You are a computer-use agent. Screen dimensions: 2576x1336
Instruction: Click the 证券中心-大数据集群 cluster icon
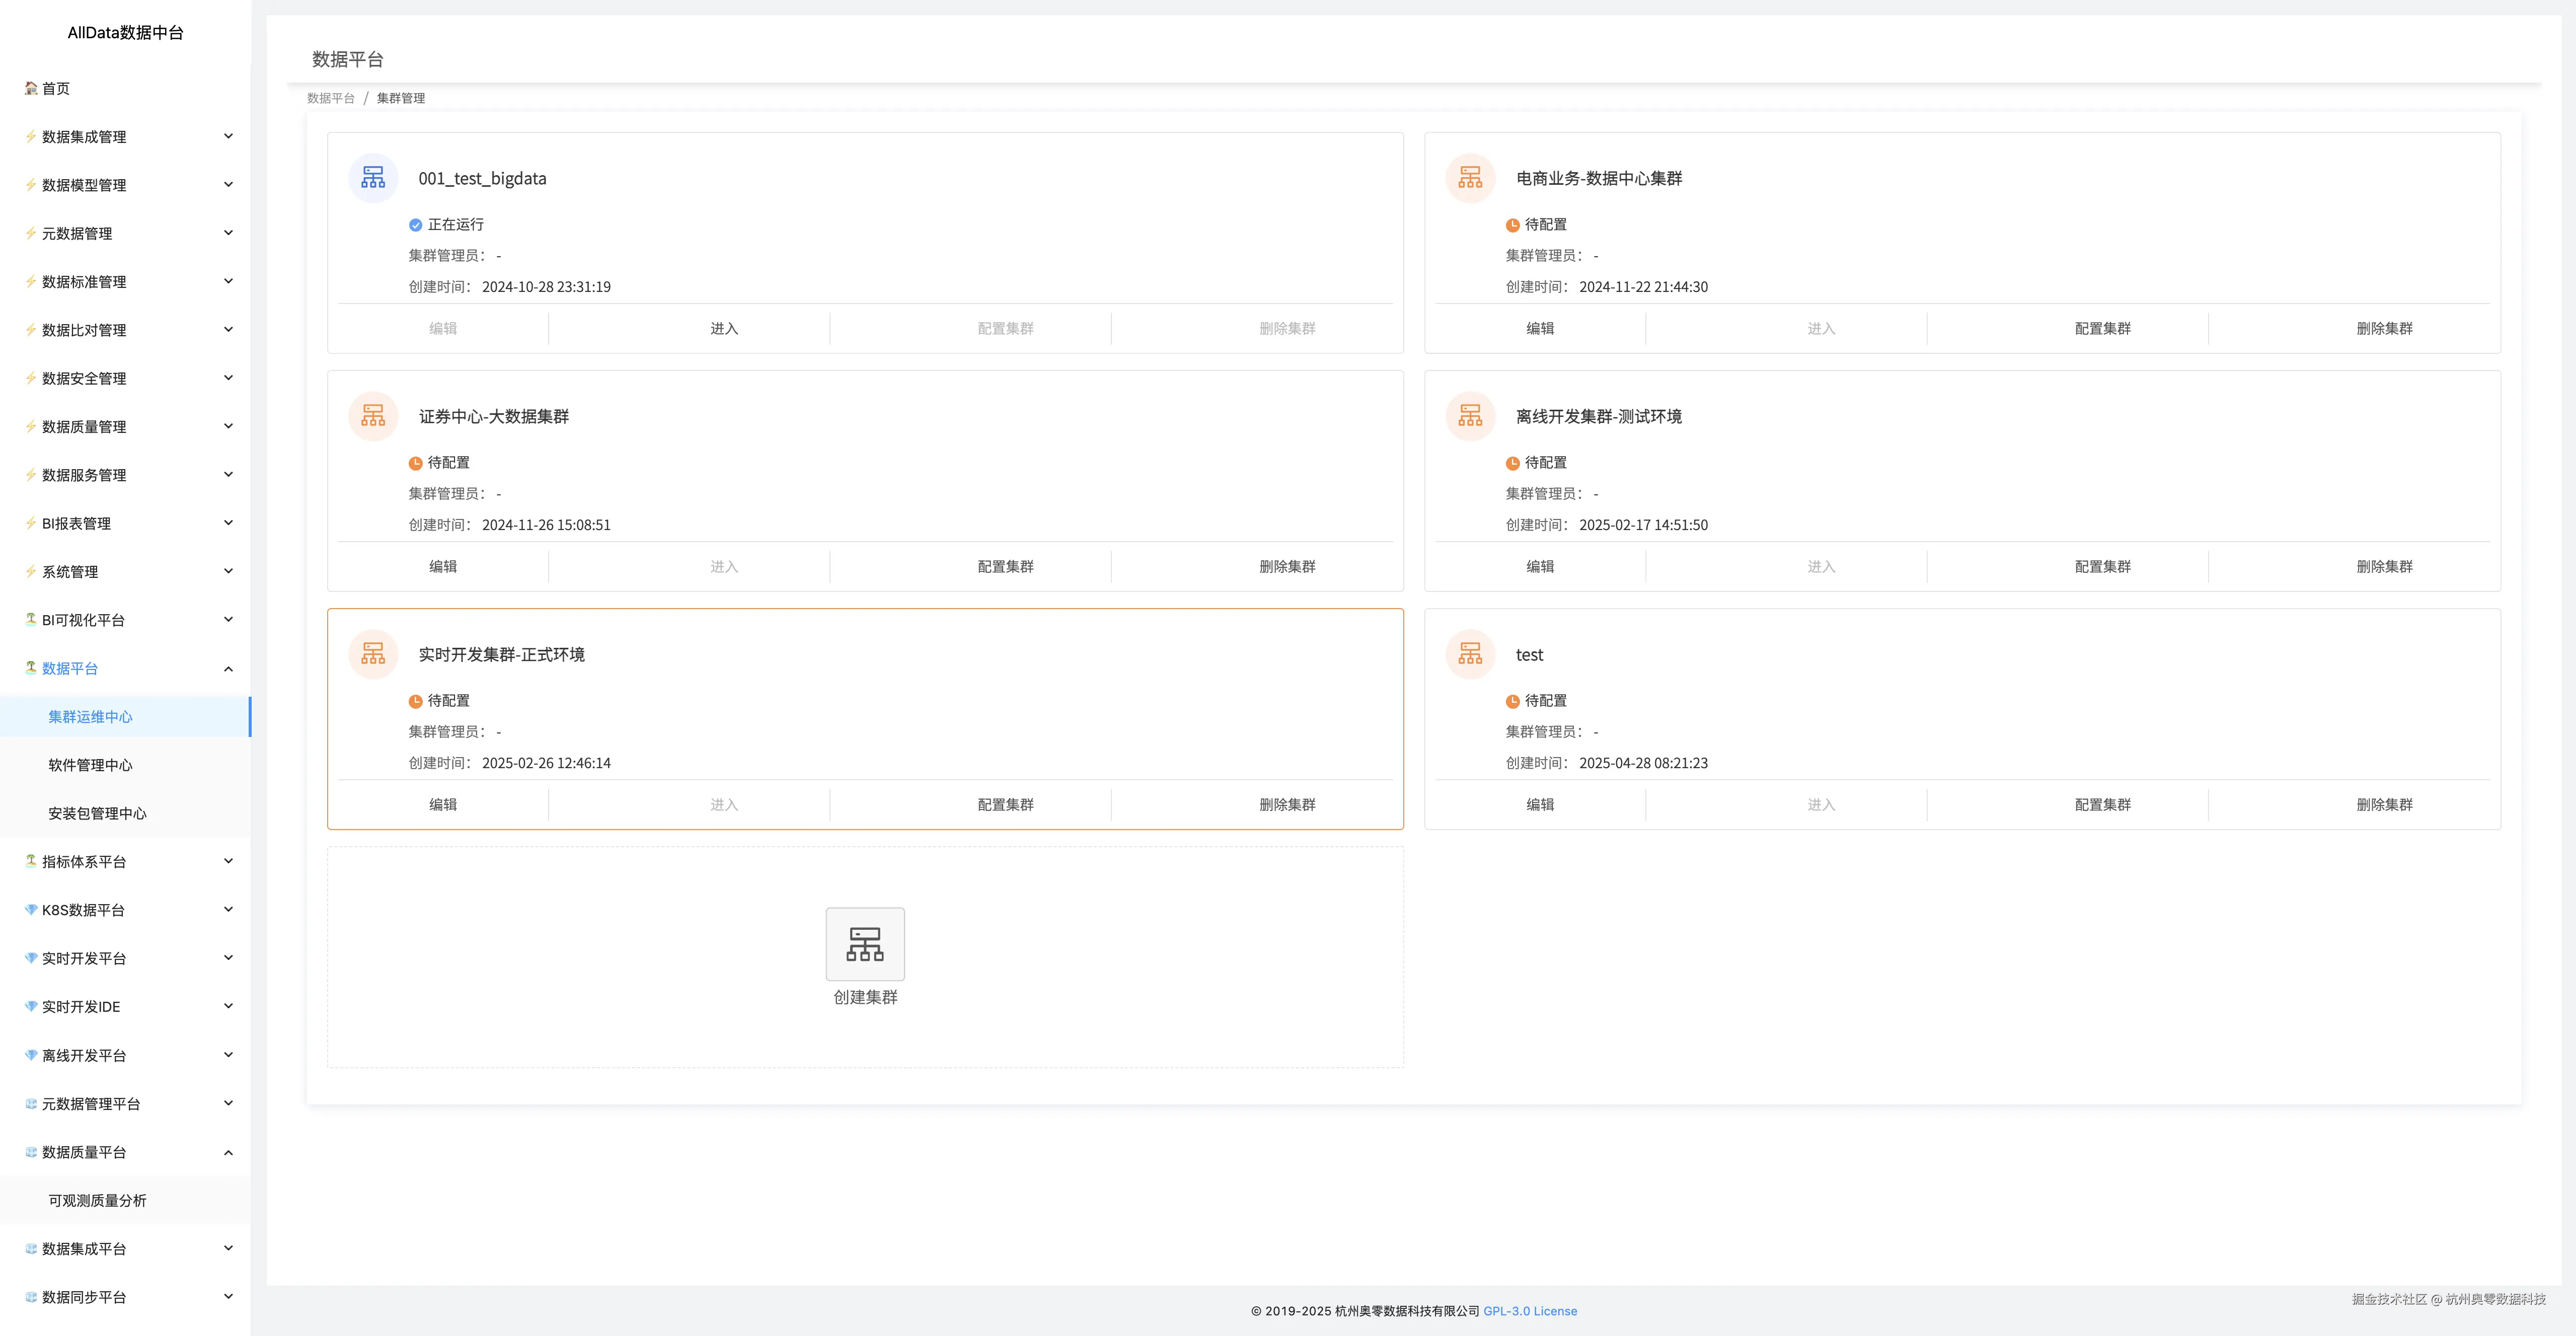click(373, 416)
